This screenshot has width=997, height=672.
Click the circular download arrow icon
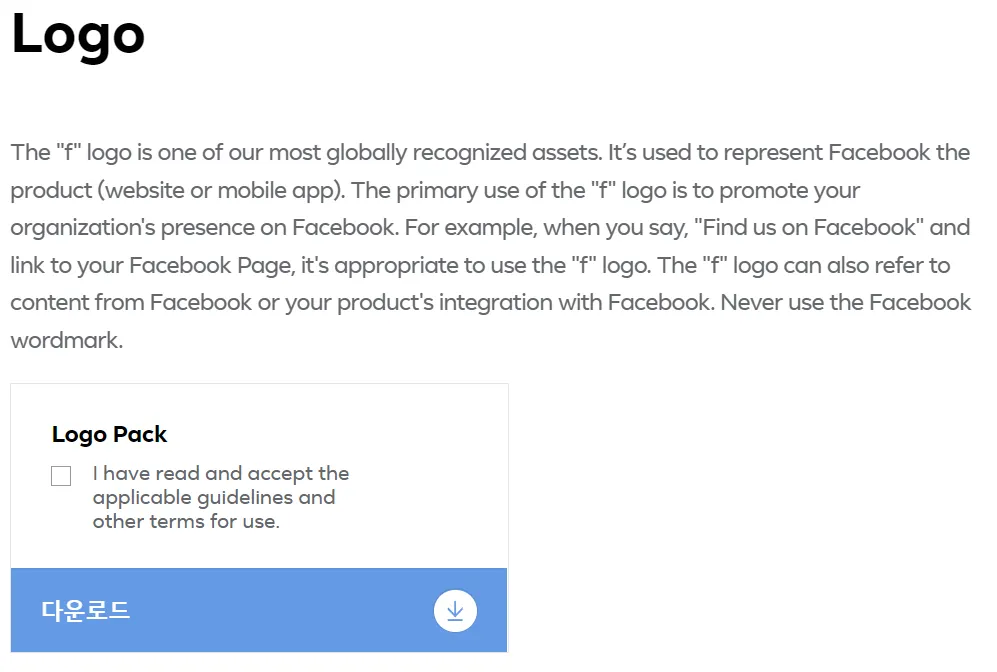coord(455,611)
